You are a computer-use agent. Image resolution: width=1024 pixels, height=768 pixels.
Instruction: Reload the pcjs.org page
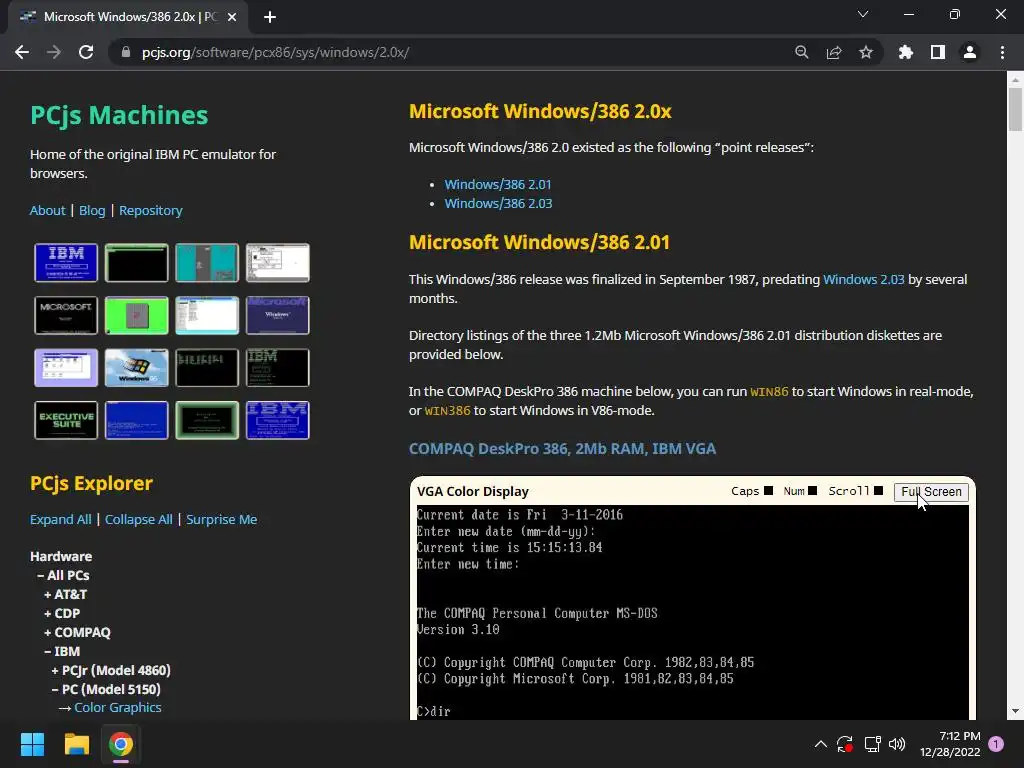coord(86,52)
